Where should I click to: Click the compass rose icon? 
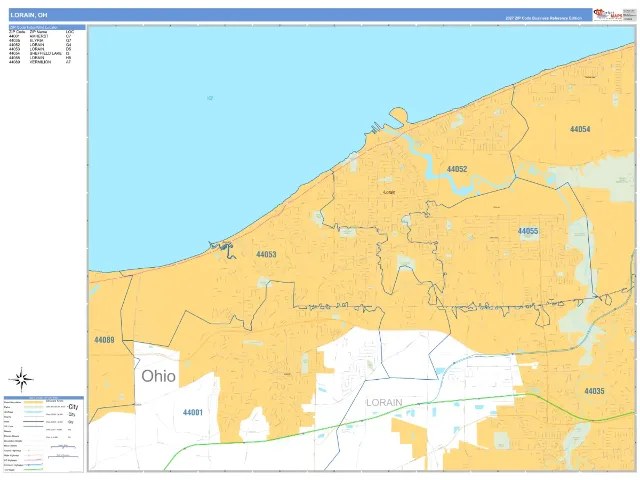click(x=21, y=380)
